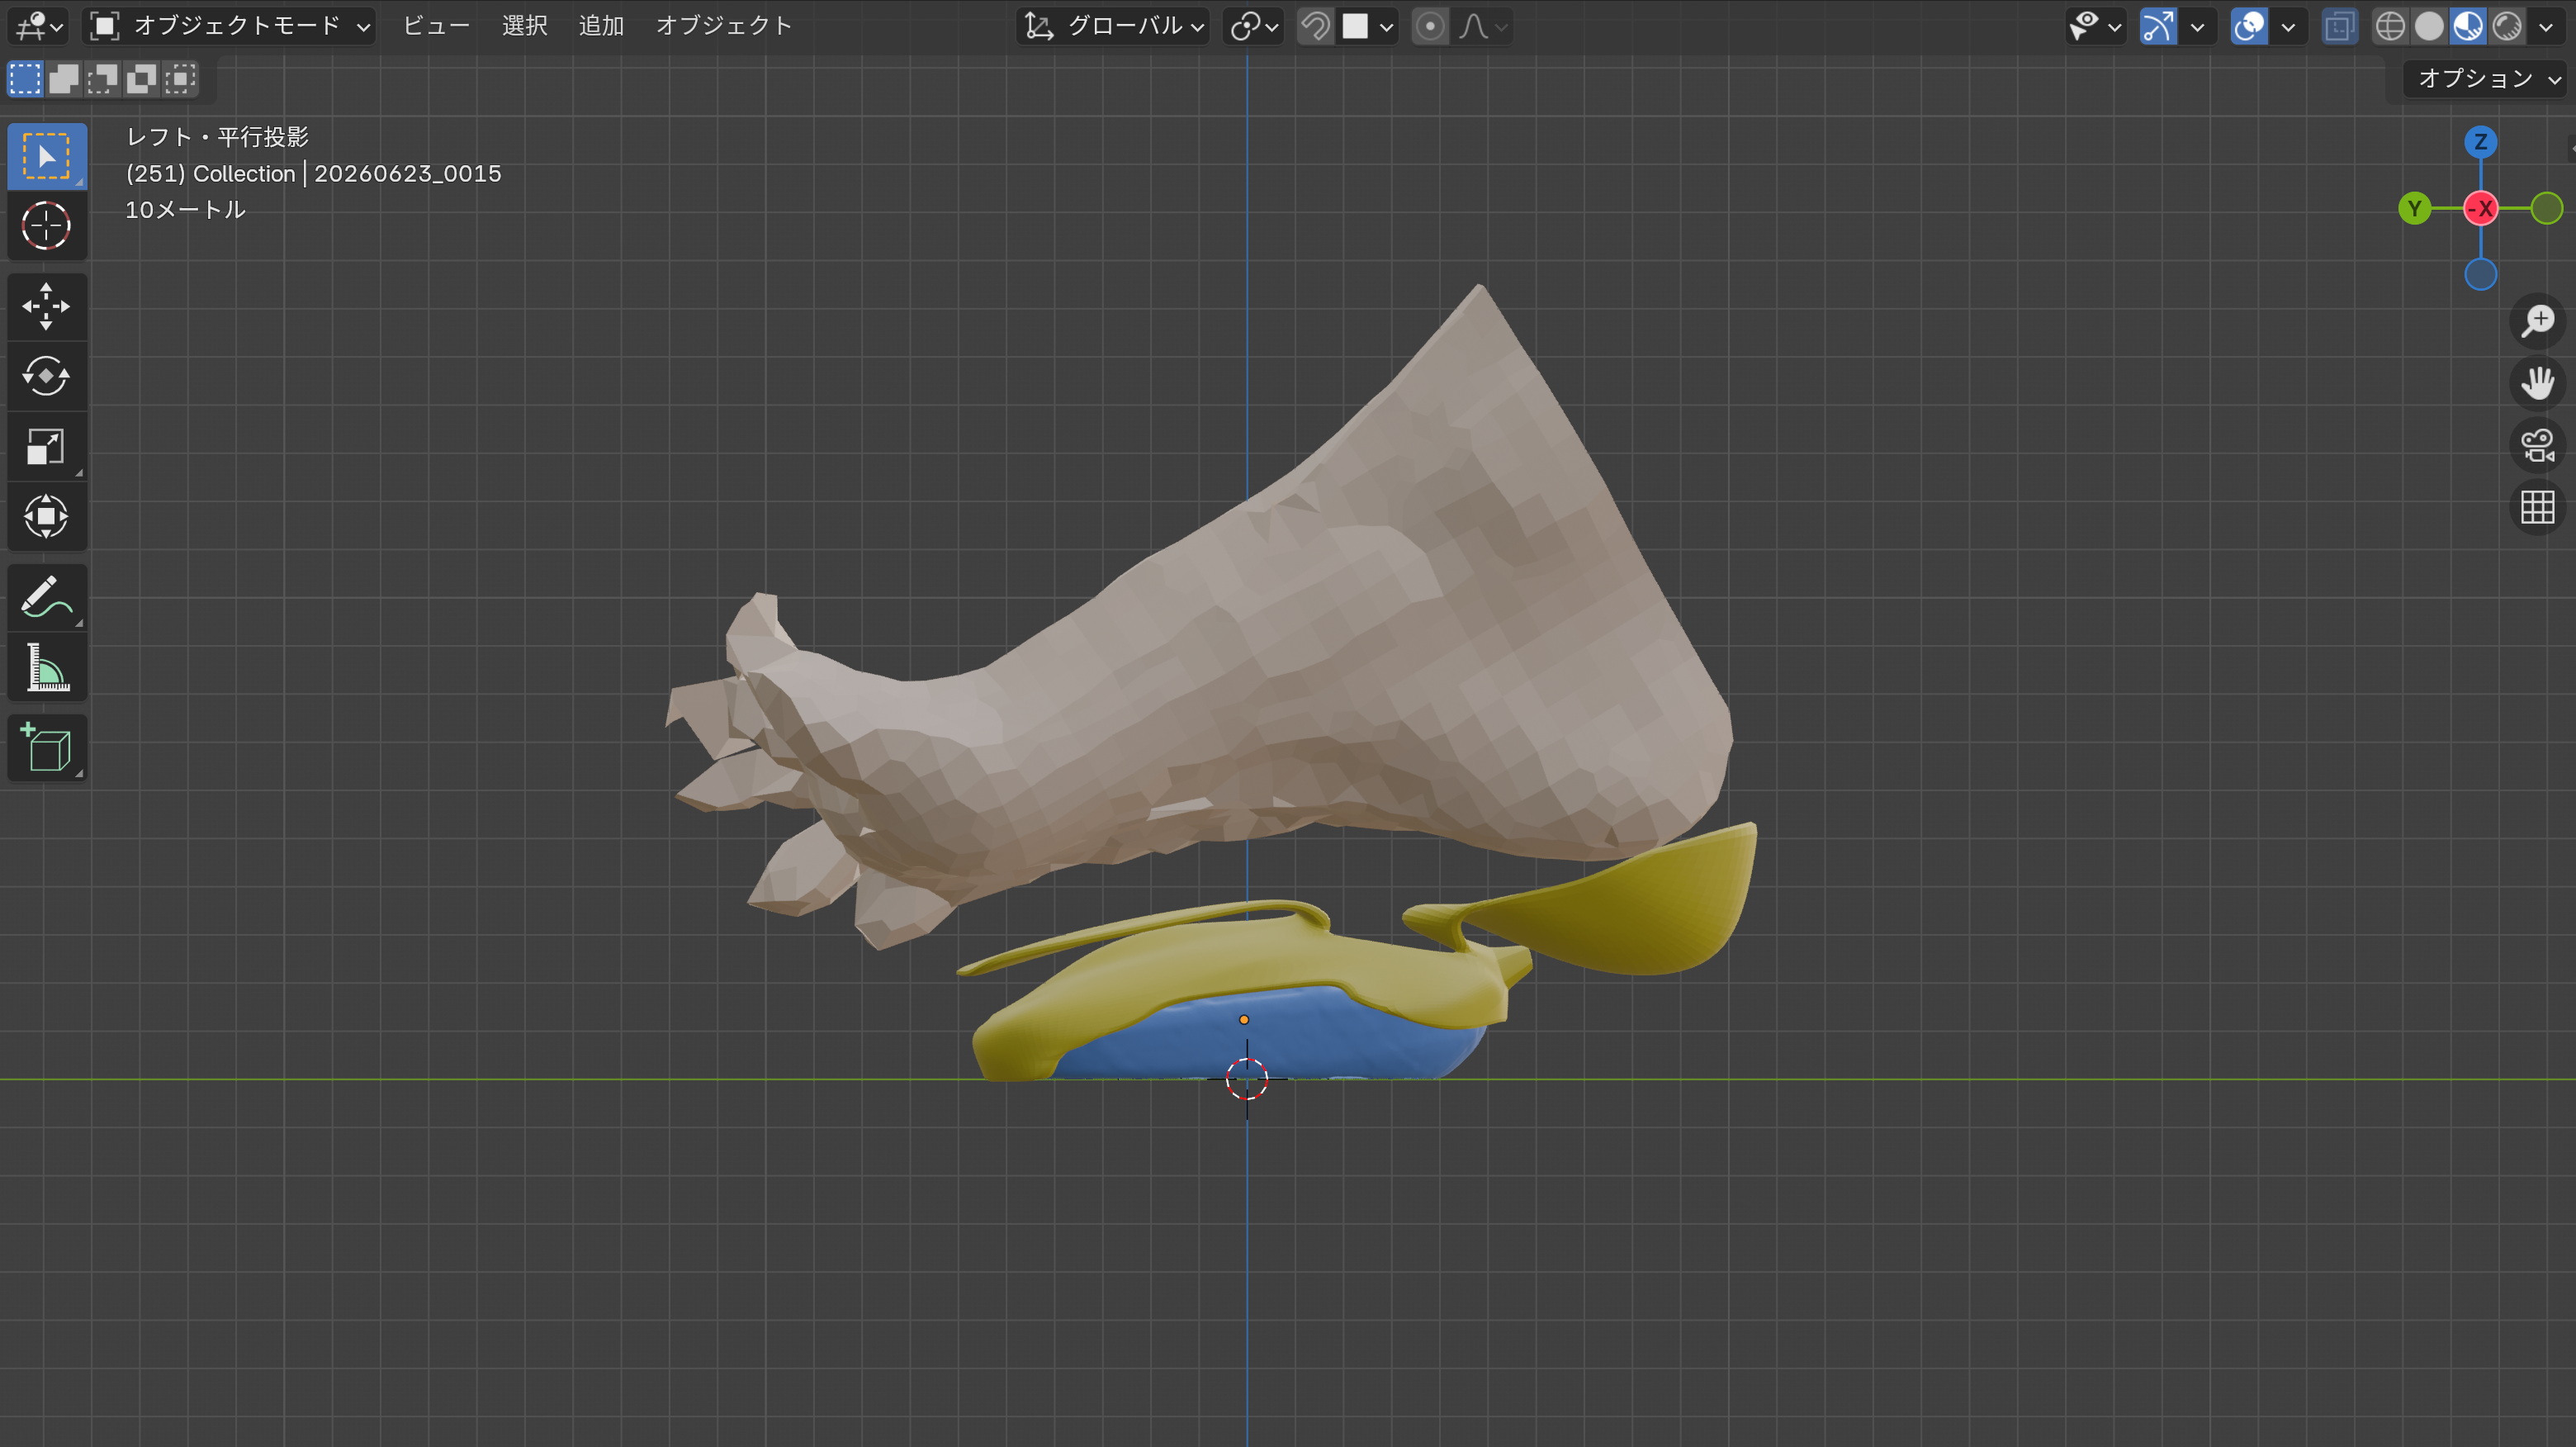2576x1447 pixels.
Task: Toggle camera view with camera icon
Action: point(2538,445)
